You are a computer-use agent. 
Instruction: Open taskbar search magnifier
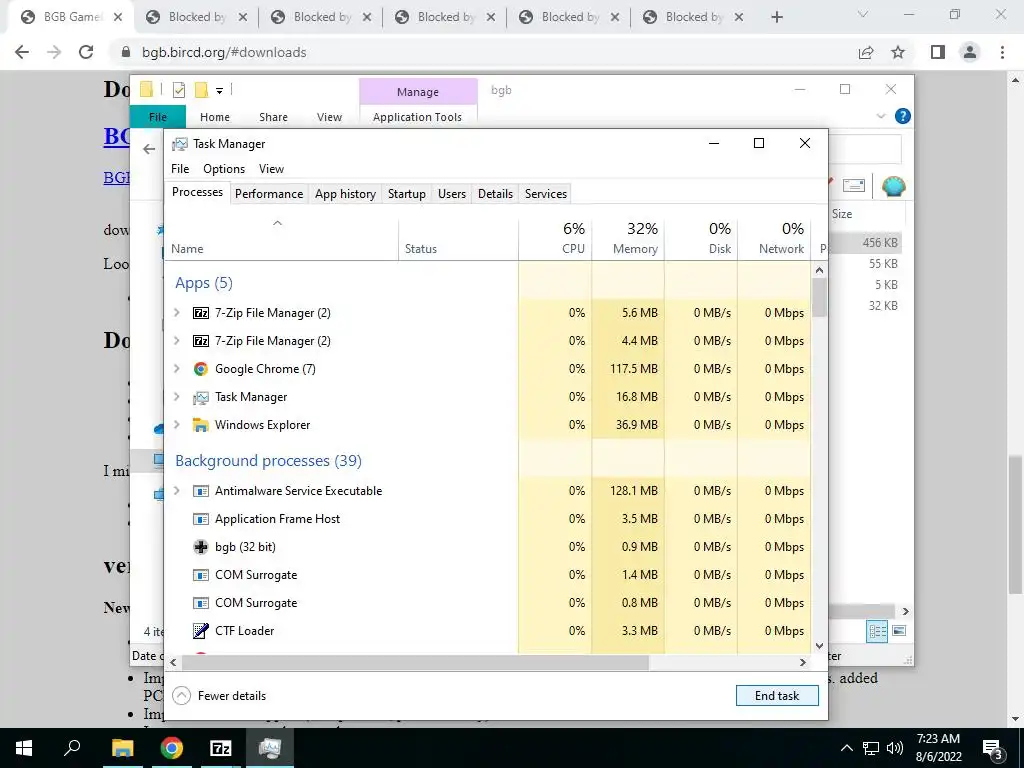pos(72,748)
